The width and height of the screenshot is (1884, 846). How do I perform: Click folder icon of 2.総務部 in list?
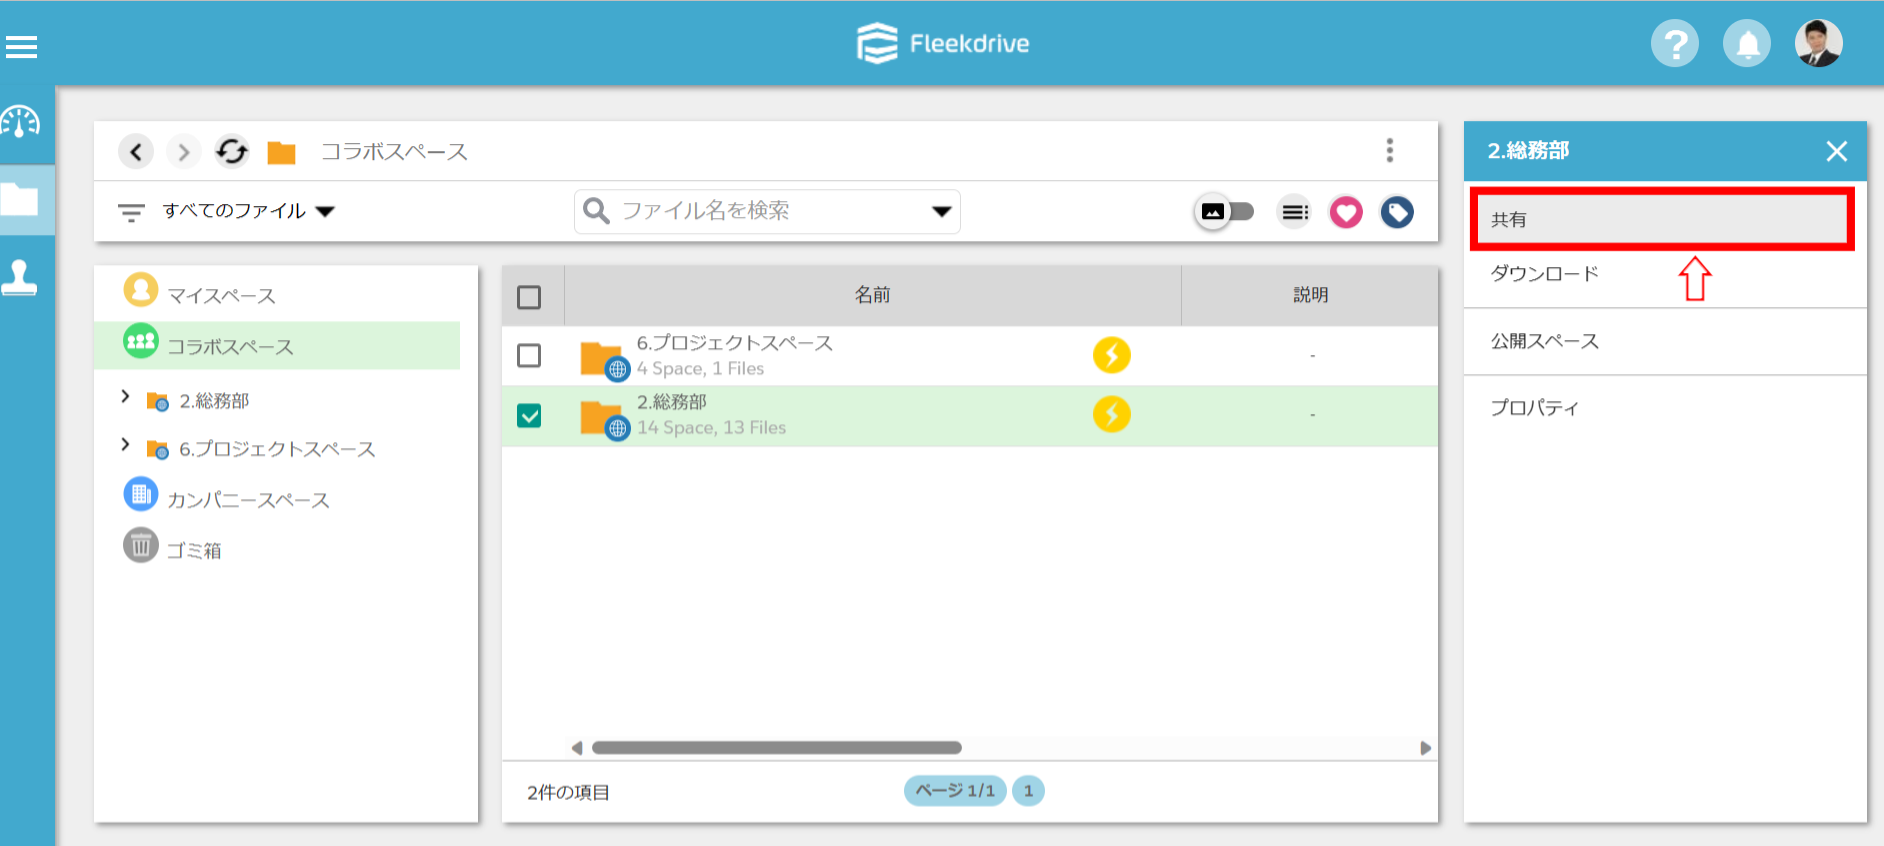point(604,419)
